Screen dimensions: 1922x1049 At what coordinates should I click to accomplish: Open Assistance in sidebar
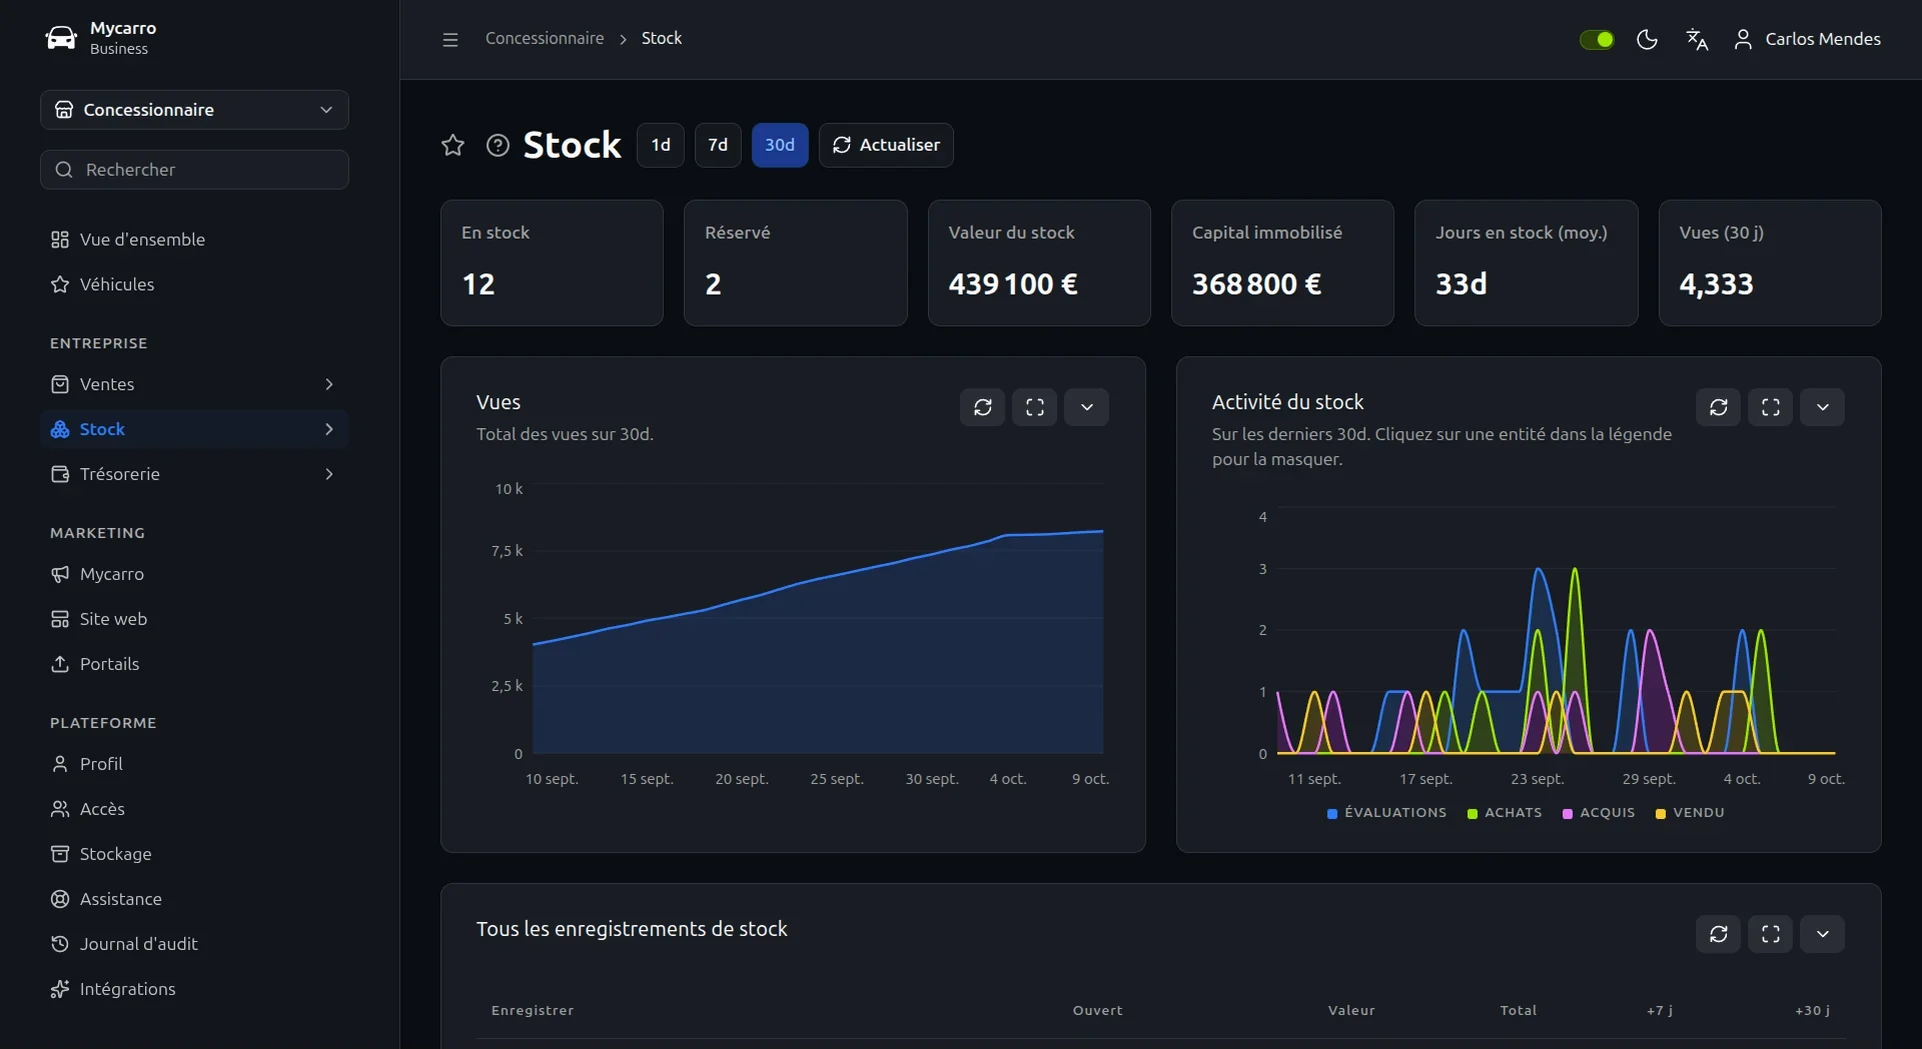click(x=194, y=899)
